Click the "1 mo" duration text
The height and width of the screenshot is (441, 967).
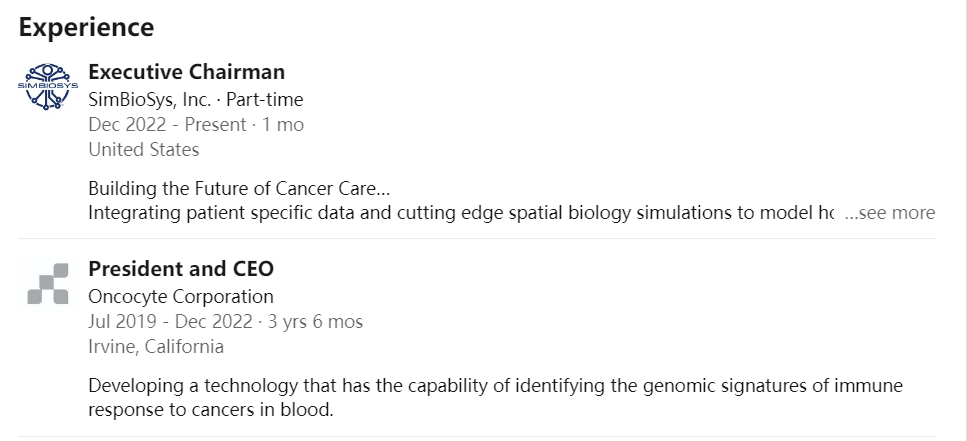pyautogui.click(x=283, y=125)
